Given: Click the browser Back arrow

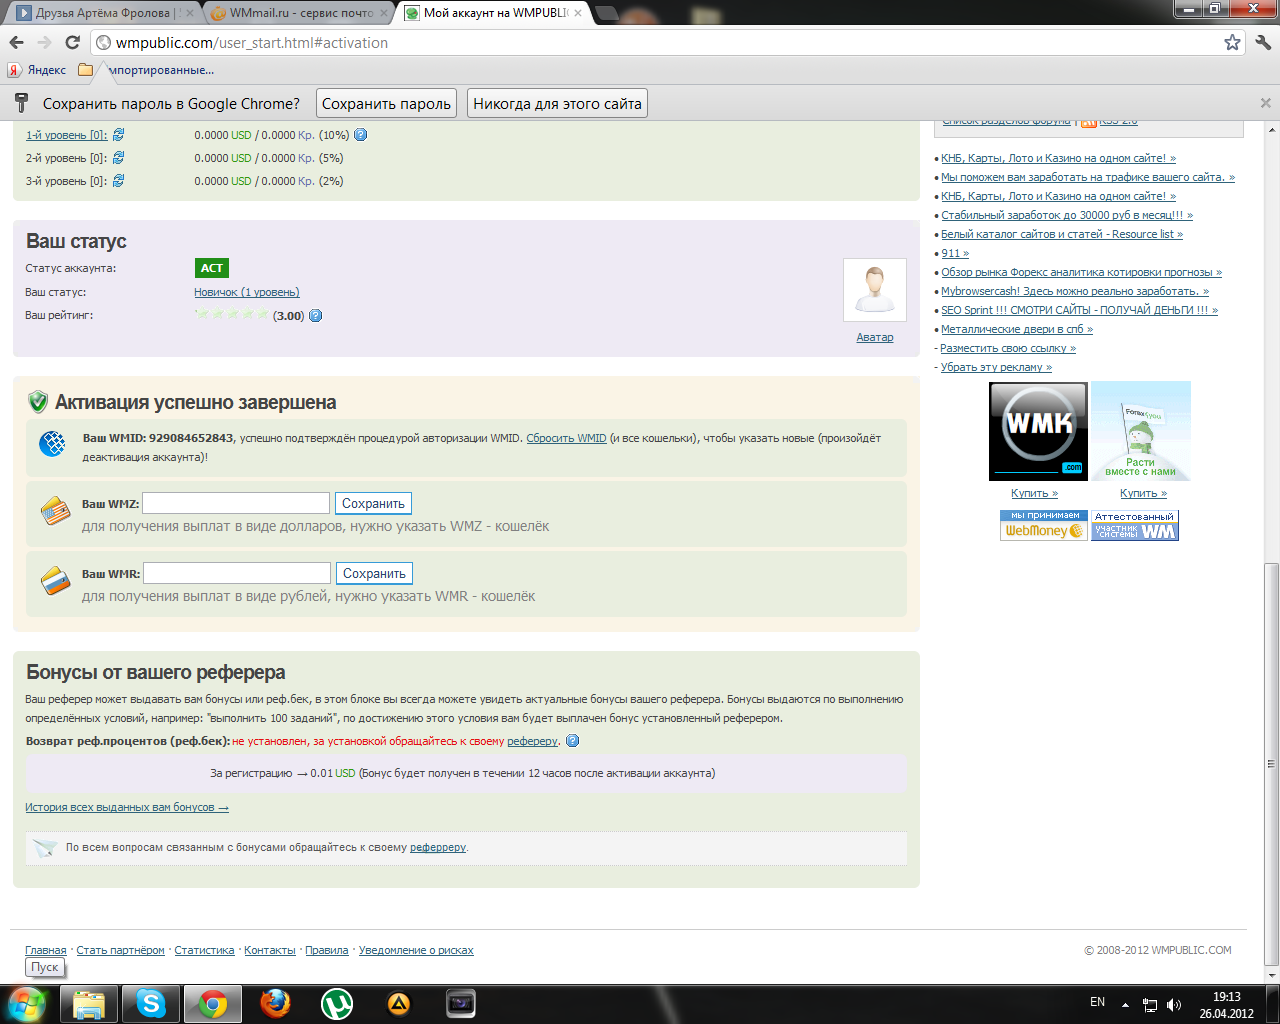Looking at the screenshot, I should pyautogui.click(x=16, y=42).
